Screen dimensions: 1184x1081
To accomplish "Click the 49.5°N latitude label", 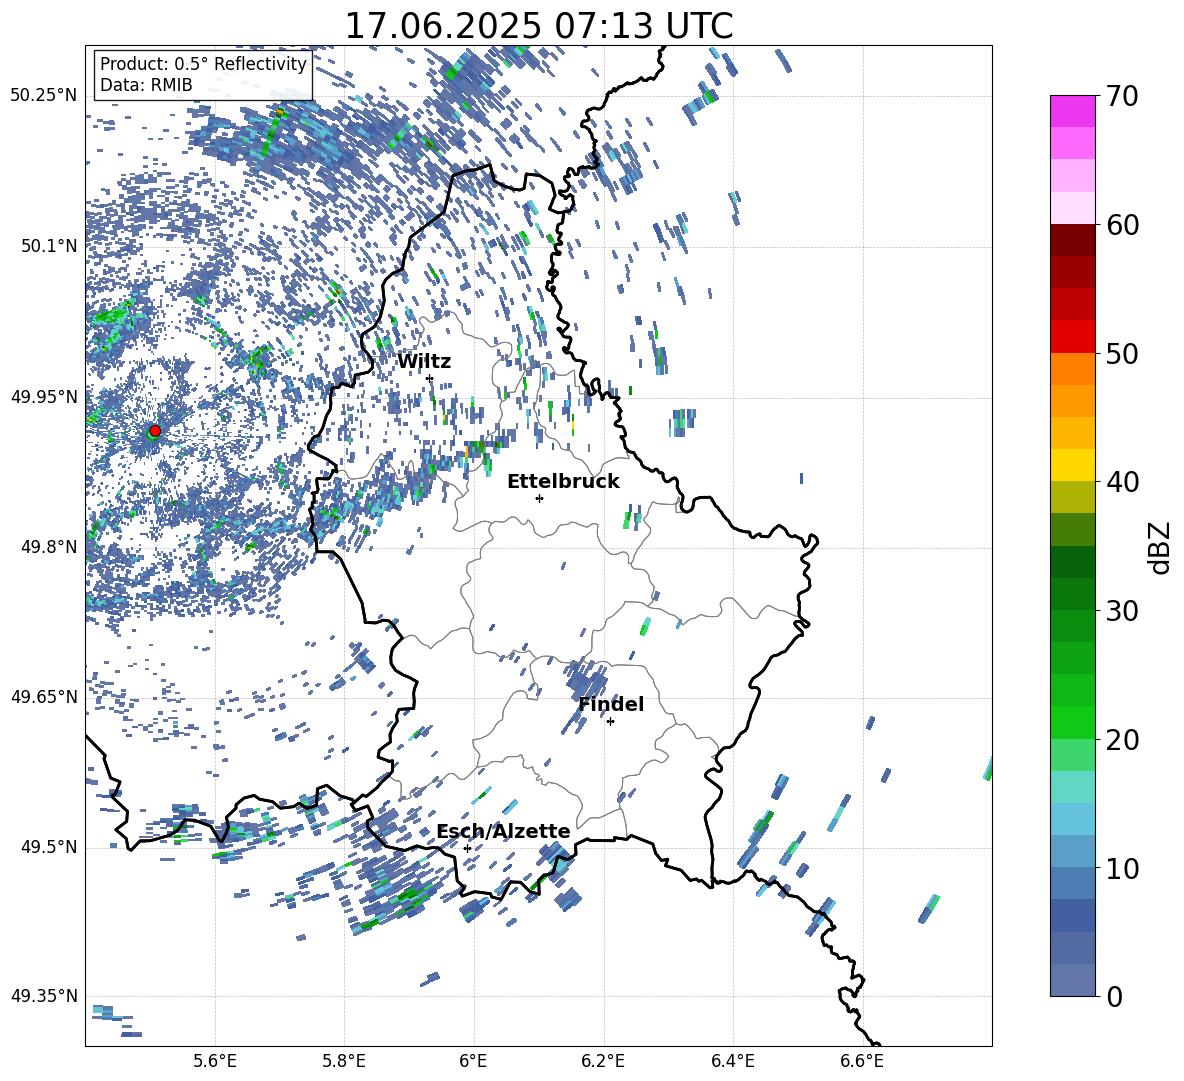I will pos(49,847).
